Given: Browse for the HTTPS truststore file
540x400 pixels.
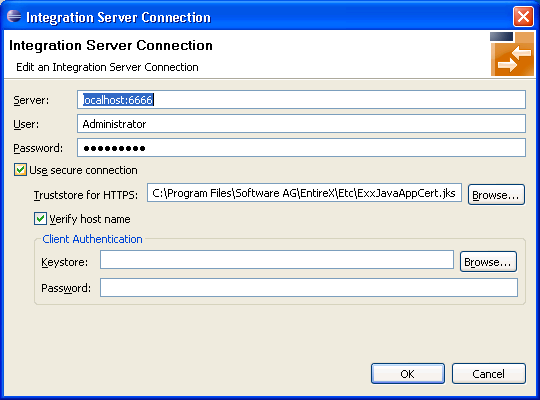Looking at the screenshot, I should click(496, 195).
